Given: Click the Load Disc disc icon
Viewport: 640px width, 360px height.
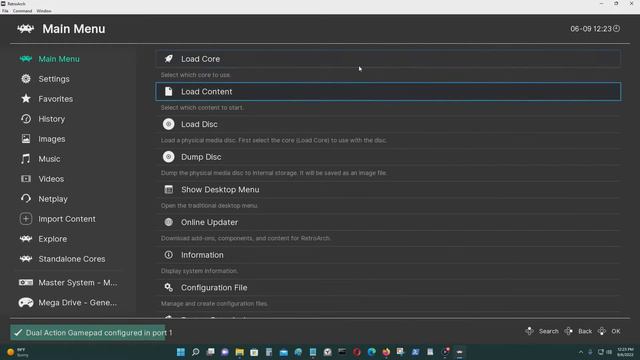Looking at the screenshot, I should click(x=169, y=124).
